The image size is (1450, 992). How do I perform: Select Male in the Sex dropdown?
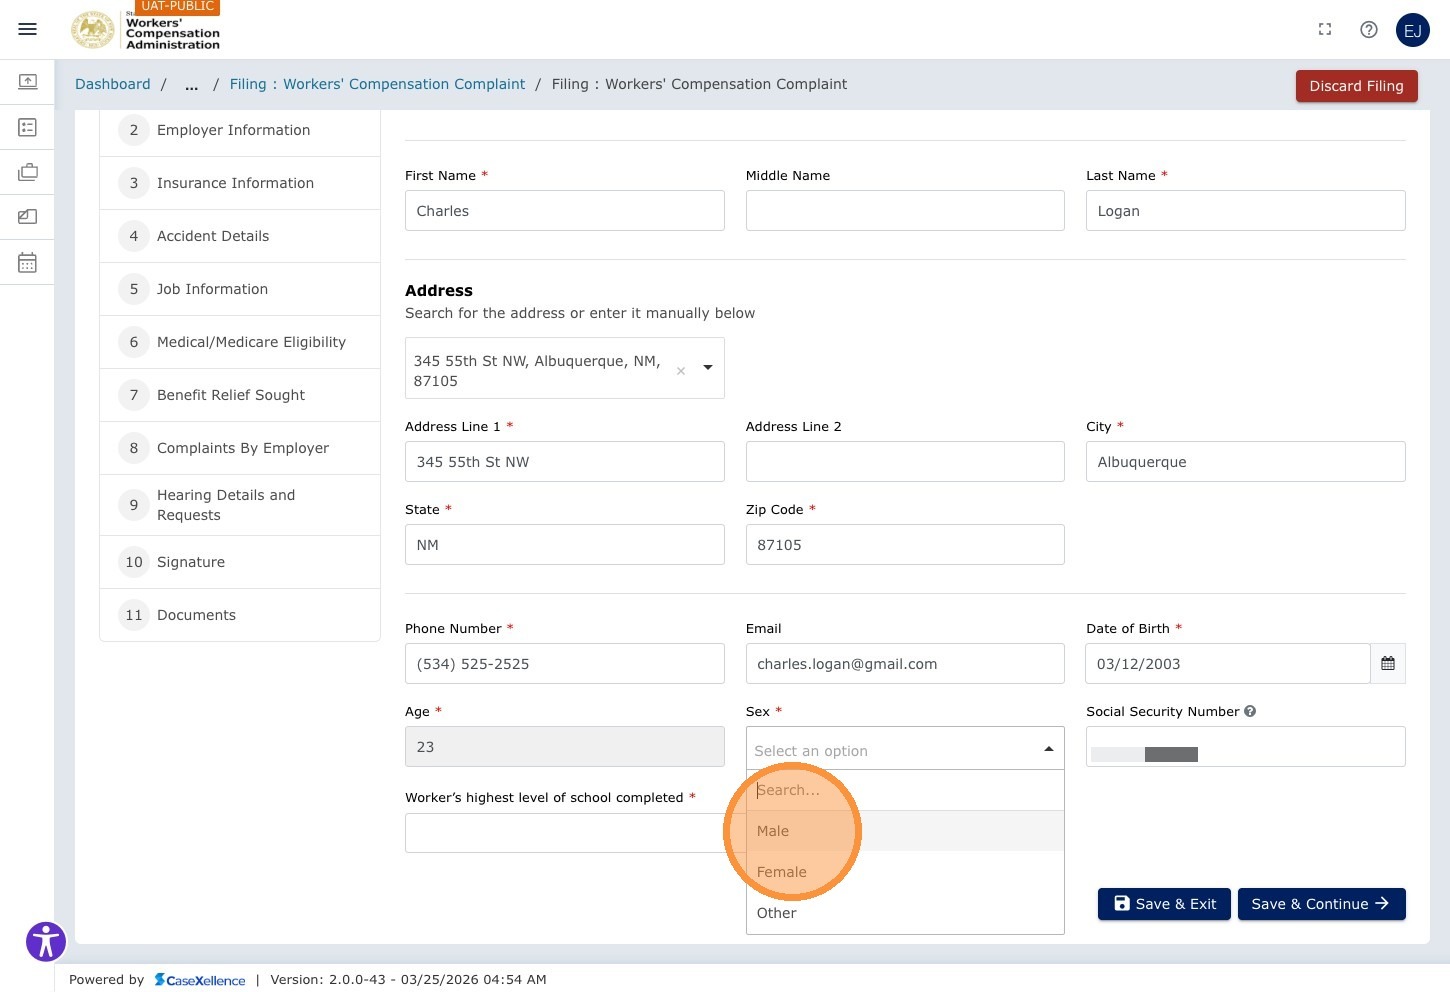(x=905, y=831)
